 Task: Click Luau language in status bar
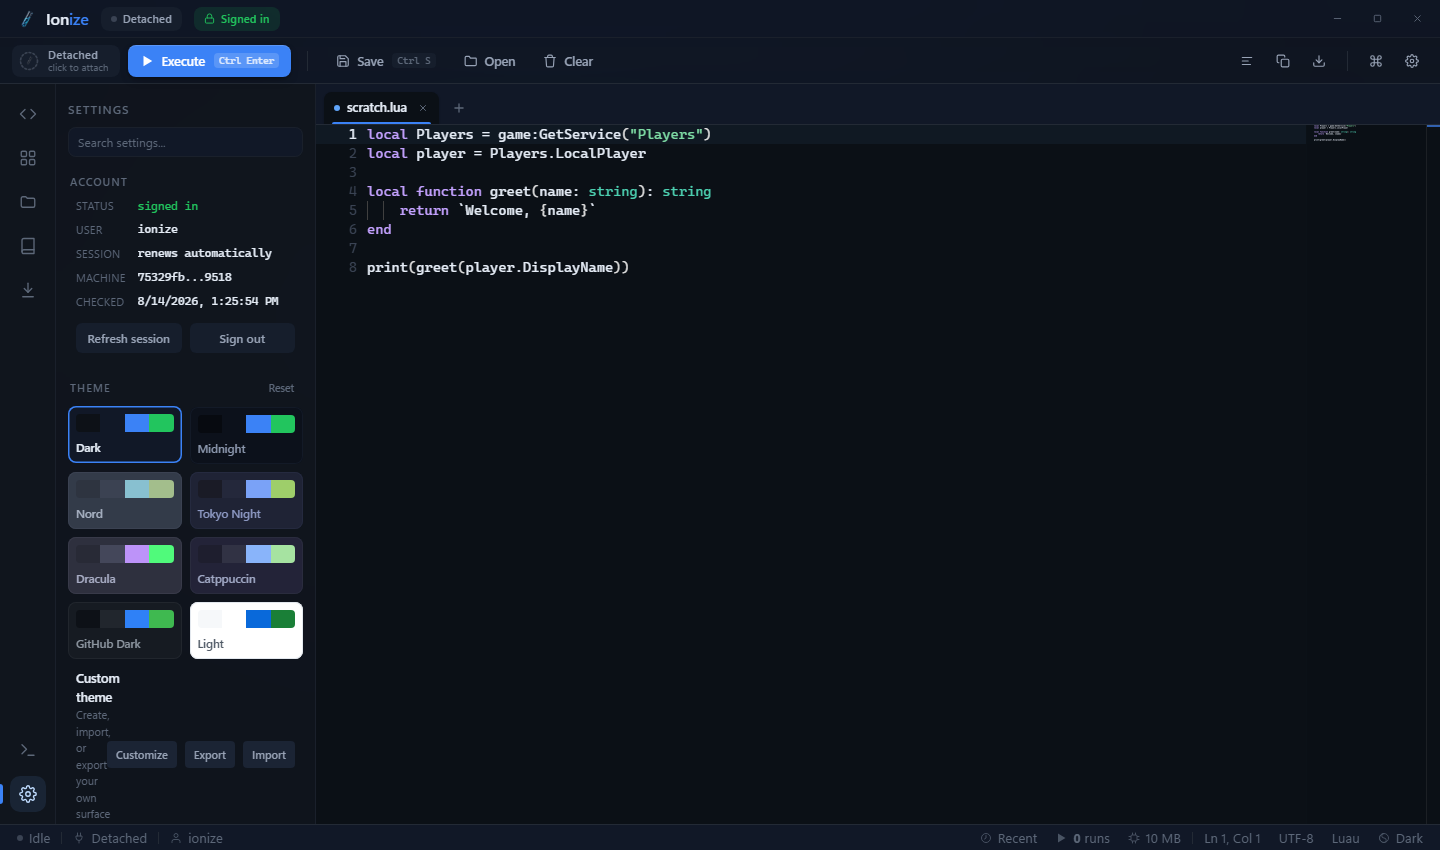coord(1345,838)
